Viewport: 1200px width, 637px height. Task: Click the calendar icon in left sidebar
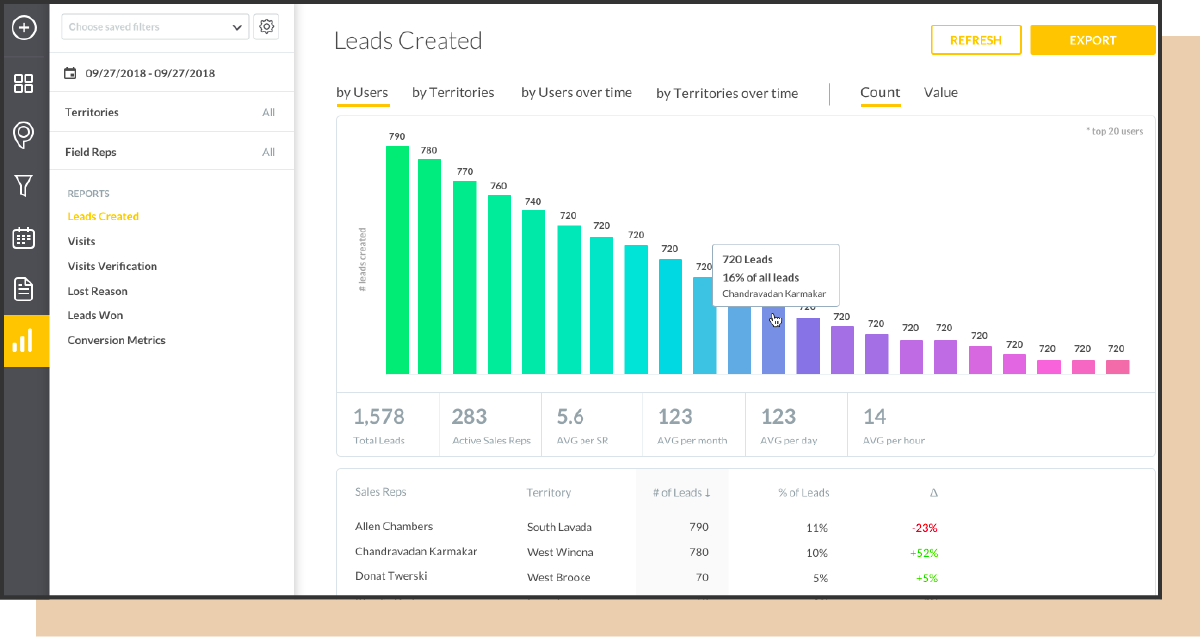point(23,237)
